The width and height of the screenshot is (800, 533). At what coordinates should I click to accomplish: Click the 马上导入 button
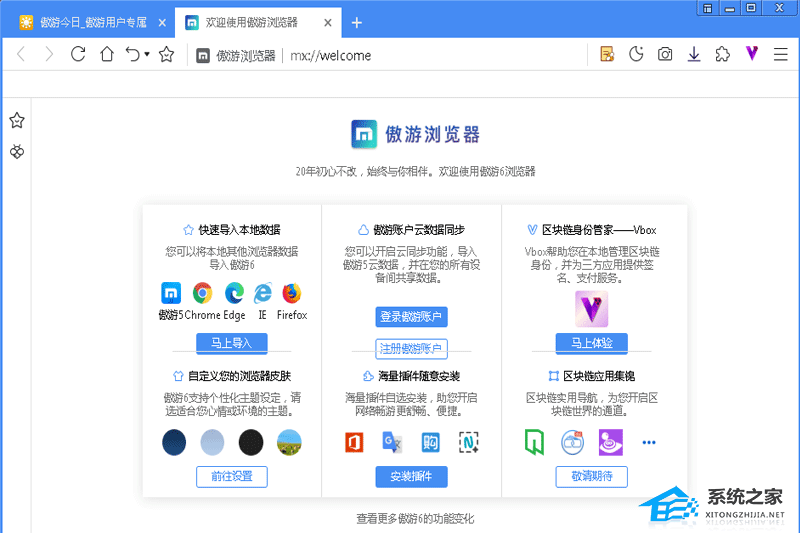pos(232,343)
